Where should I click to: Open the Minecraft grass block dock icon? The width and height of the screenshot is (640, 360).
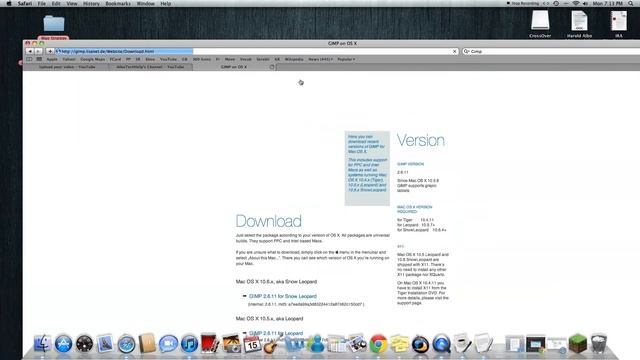(x=578, y=343)
